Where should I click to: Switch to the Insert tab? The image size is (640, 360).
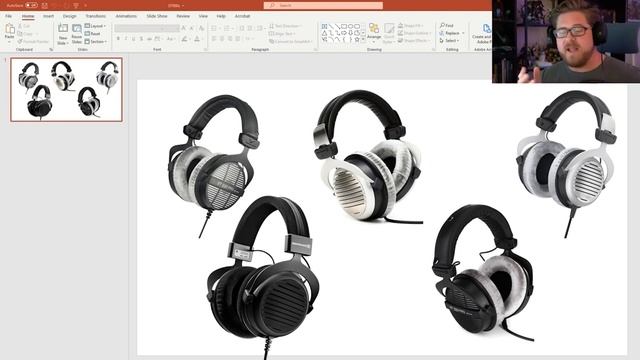pyautogui.click(x=49, y=16)
